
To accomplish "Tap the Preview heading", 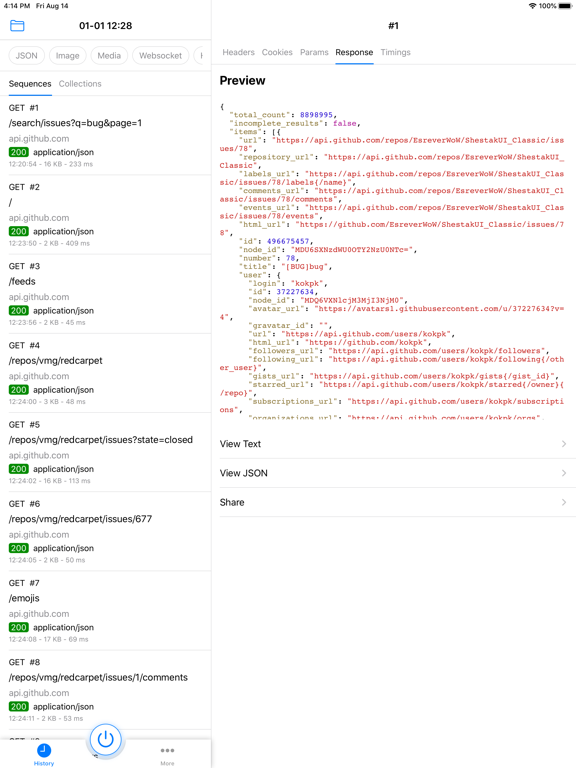I will [242, 80].
